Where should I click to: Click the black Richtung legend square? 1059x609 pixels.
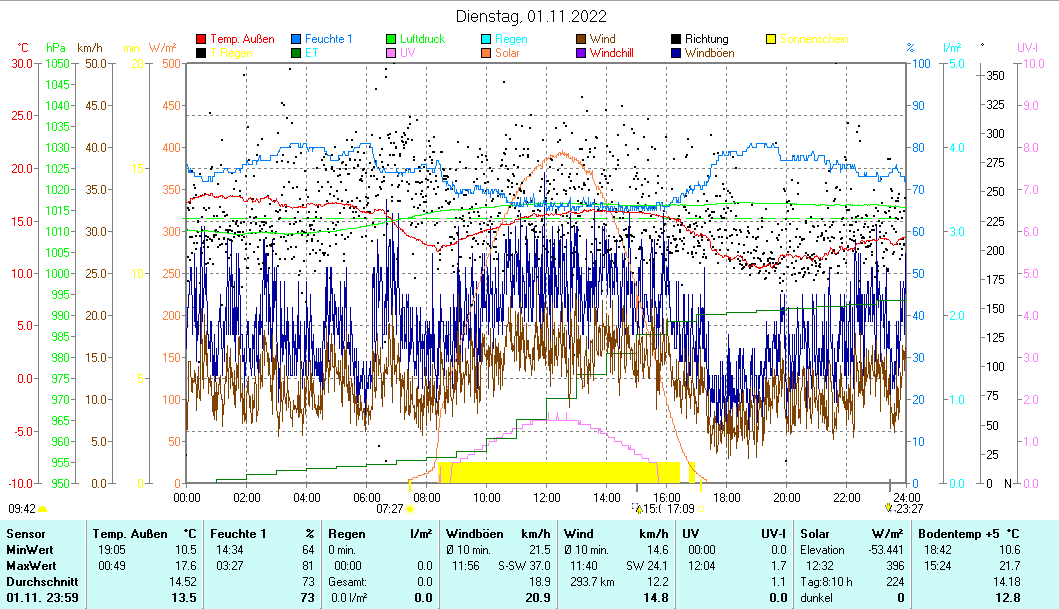[x=677, y=40]
